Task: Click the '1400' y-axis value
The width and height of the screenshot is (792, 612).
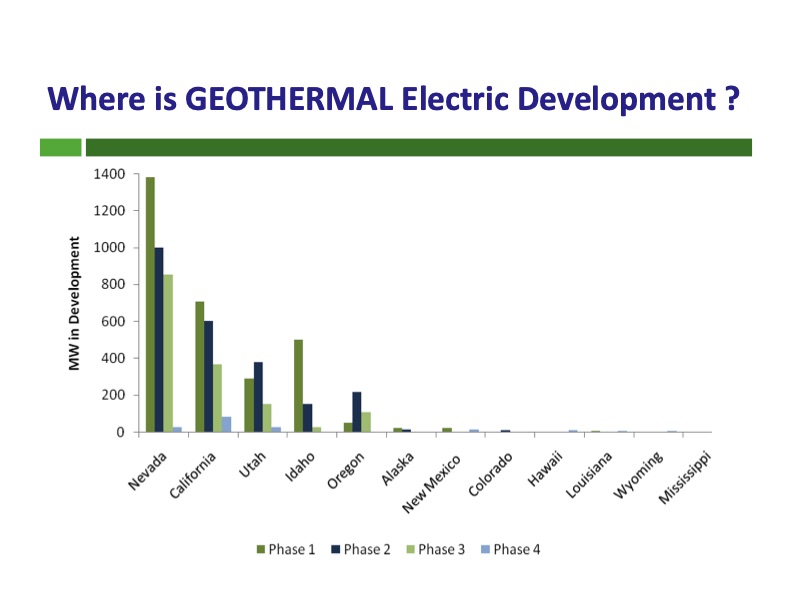Action: tap(109, 174)
